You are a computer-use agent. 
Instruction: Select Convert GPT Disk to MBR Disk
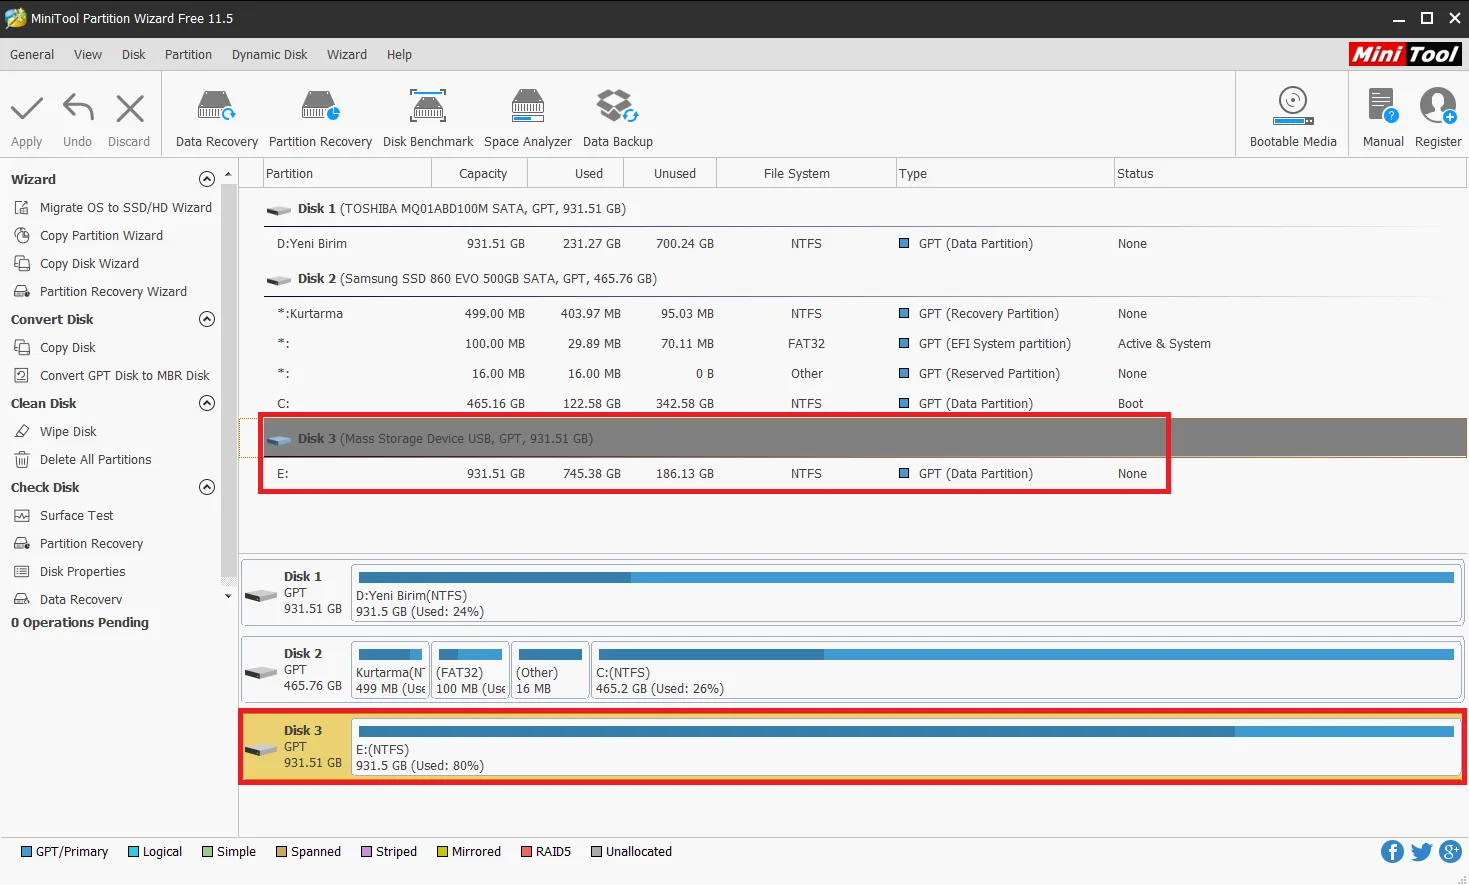click(x=124, y=376)
